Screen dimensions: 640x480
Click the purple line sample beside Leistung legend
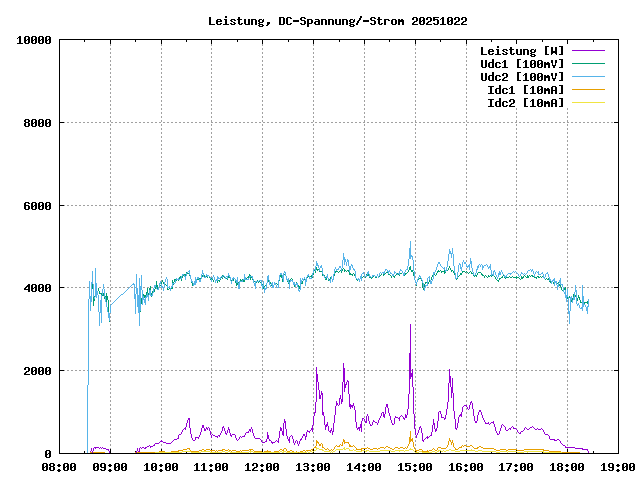[588, 50]
